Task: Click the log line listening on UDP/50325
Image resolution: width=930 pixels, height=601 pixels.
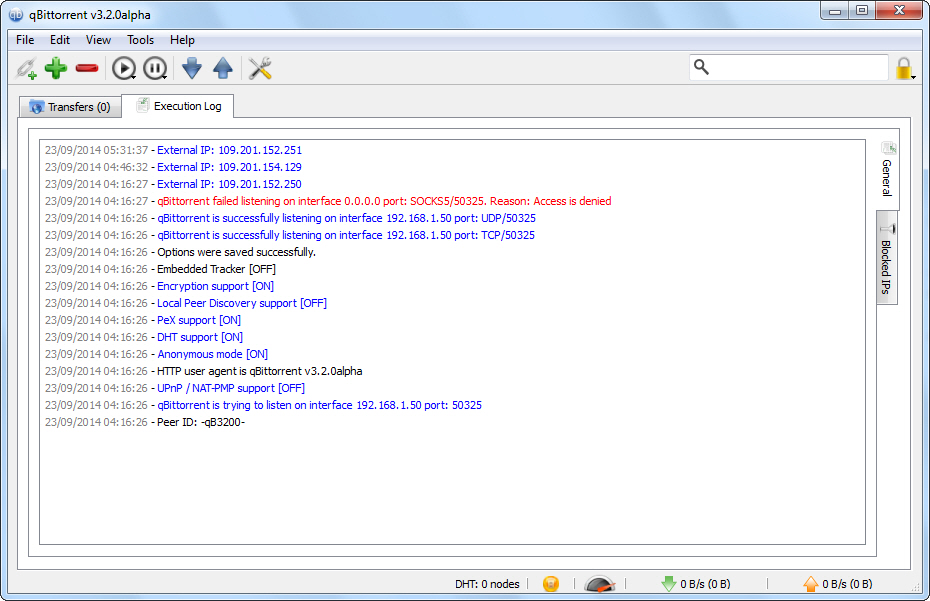Action: click(x=290, y=218)
